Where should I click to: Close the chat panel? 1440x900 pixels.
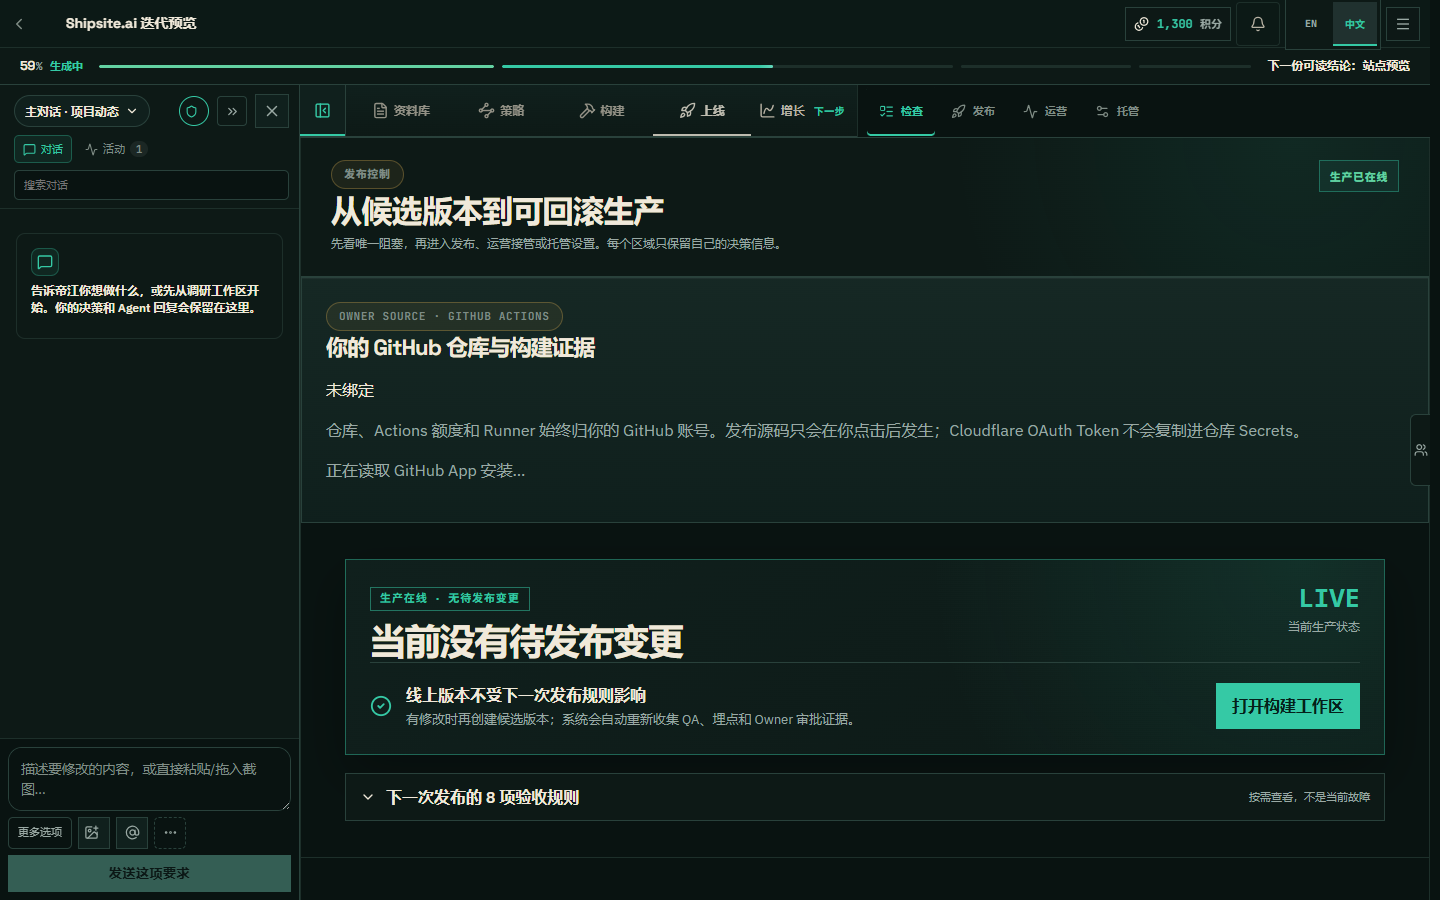272,111
